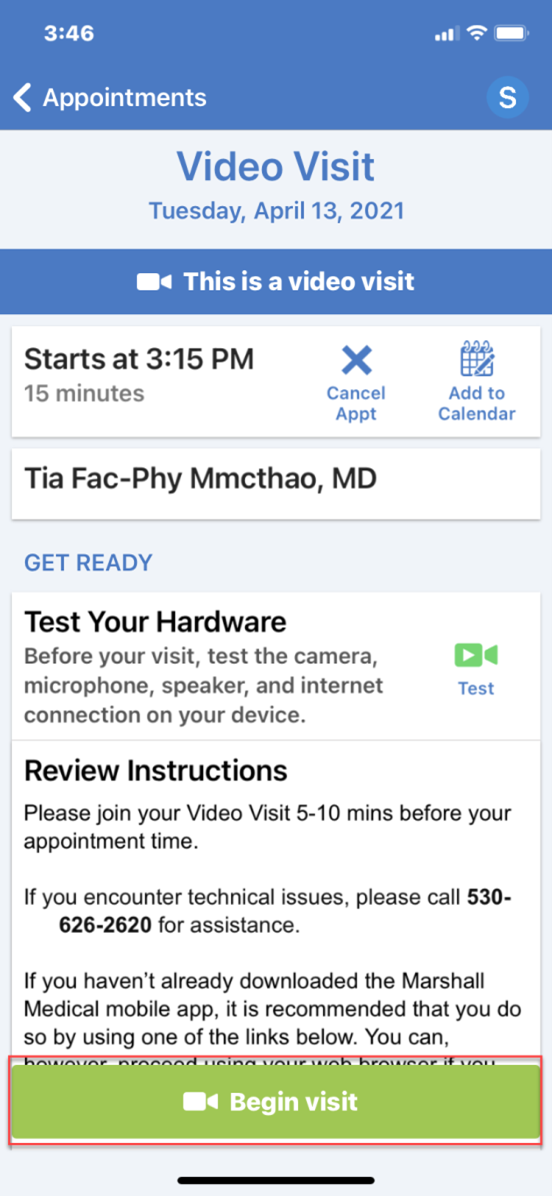The image size is (552, 1196).
Task: Open the S profile avatar
Action: coord(507,98)
